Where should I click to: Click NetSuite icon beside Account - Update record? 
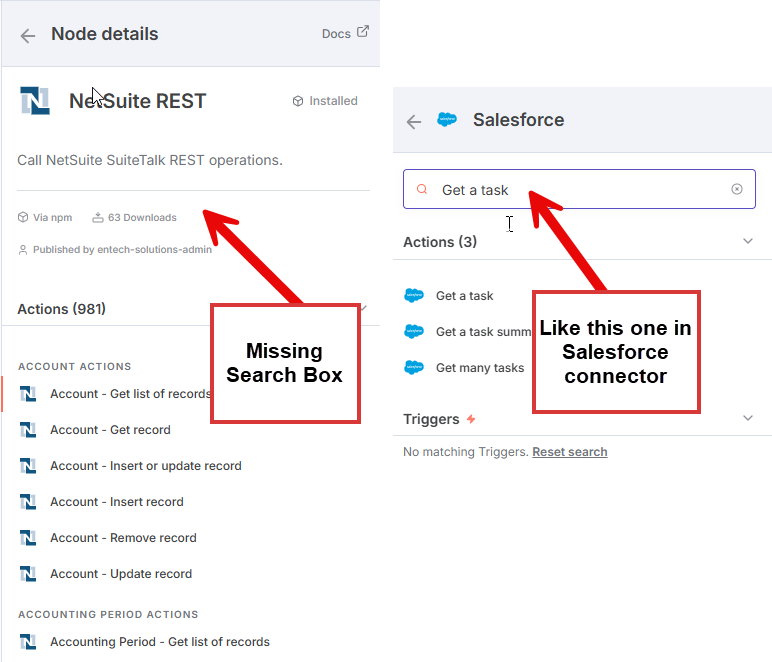click(28, 573)
